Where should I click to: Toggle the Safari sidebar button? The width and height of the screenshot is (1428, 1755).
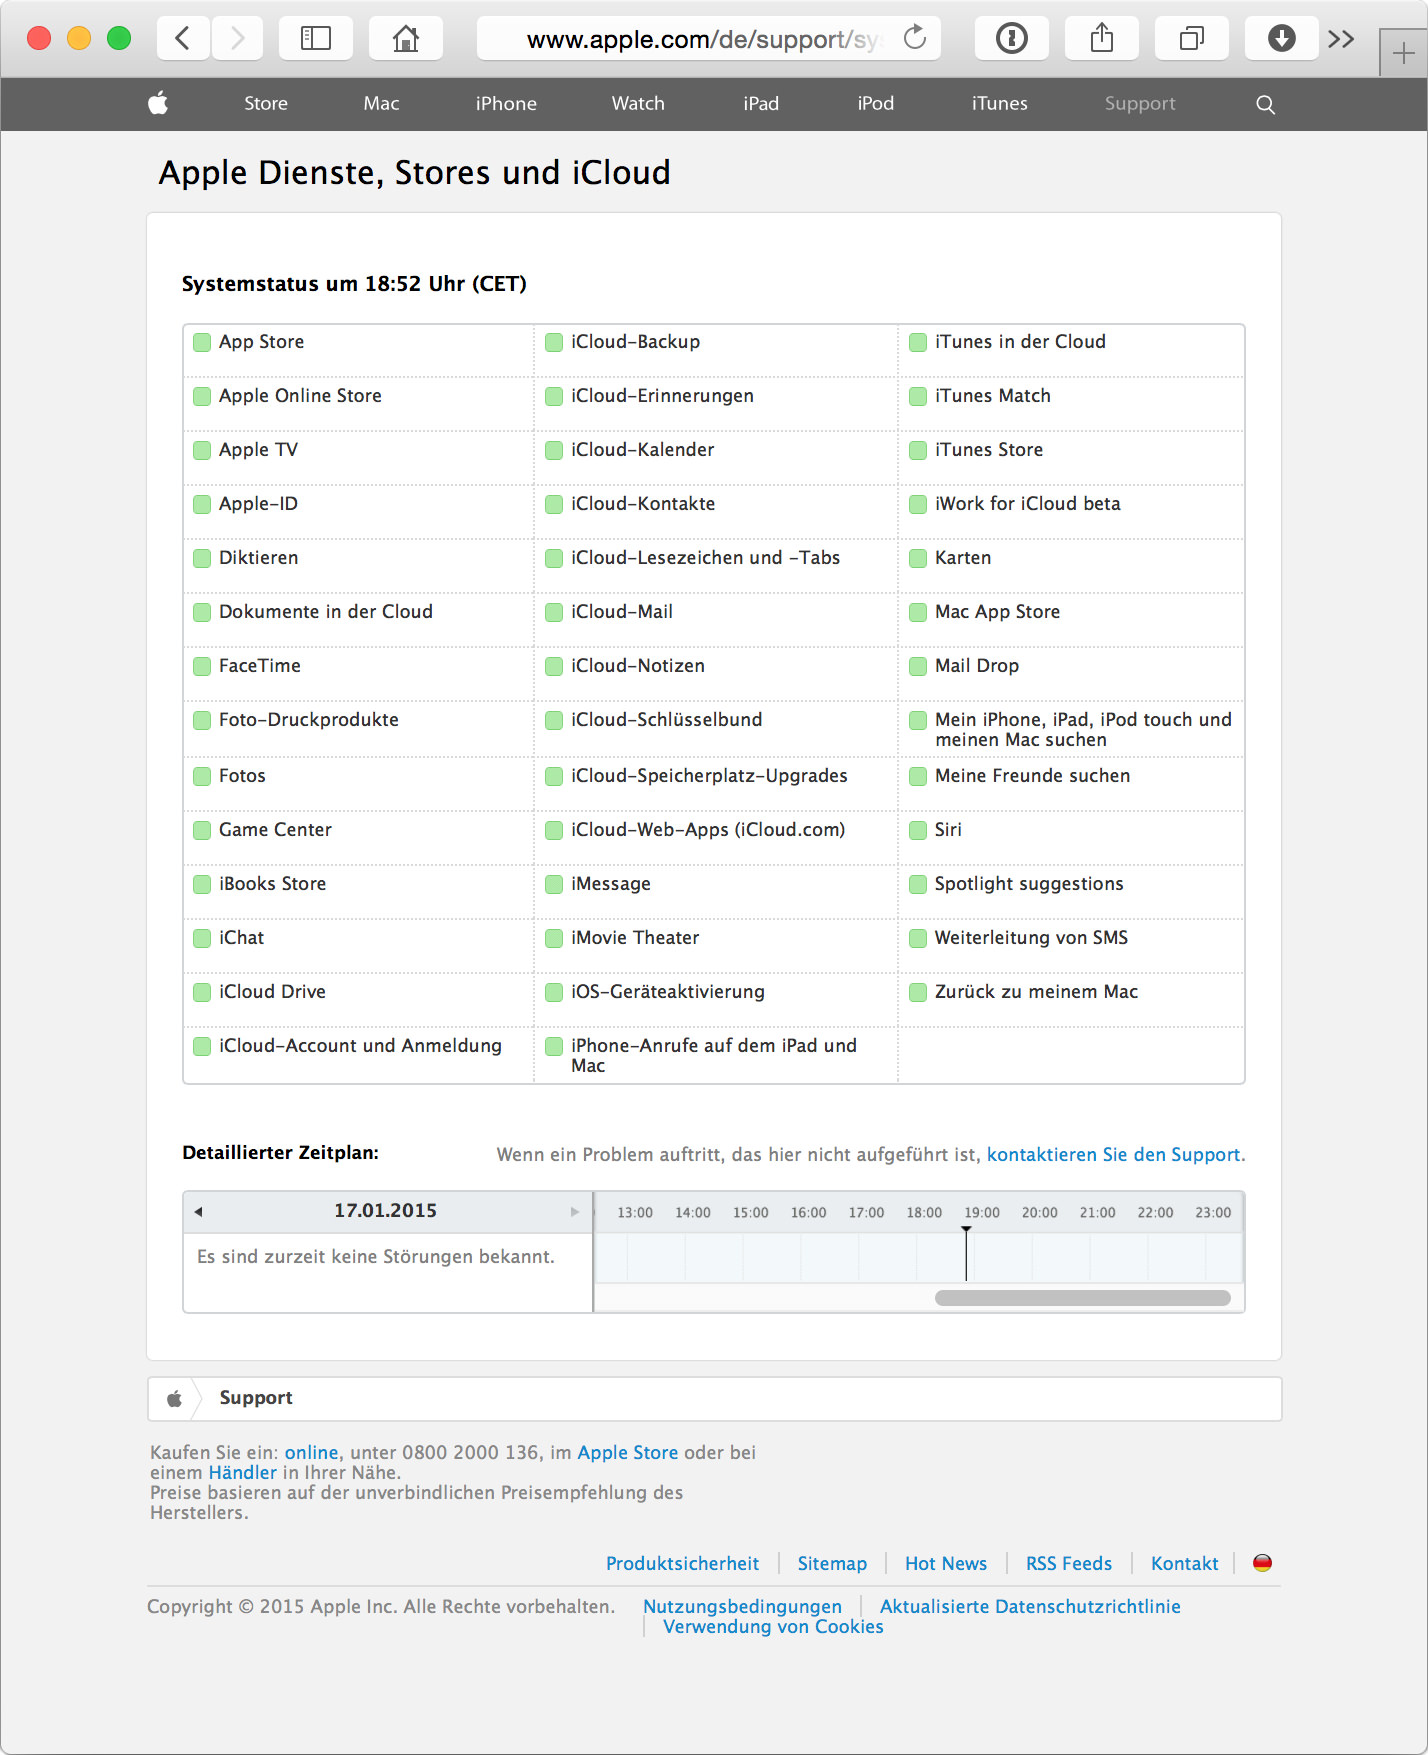coord(316,39)
